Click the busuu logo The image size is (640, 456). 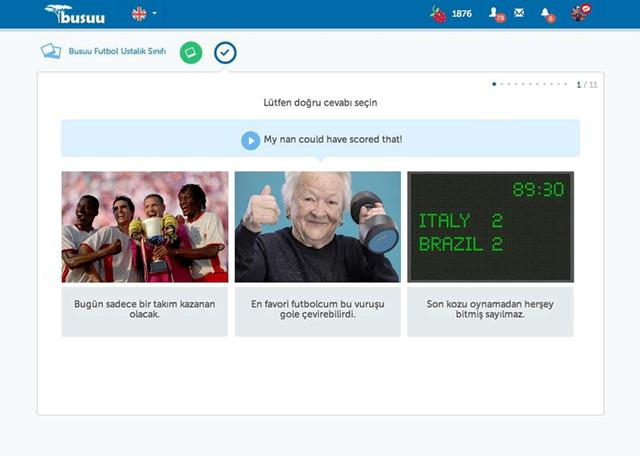(x=75, y=14)
